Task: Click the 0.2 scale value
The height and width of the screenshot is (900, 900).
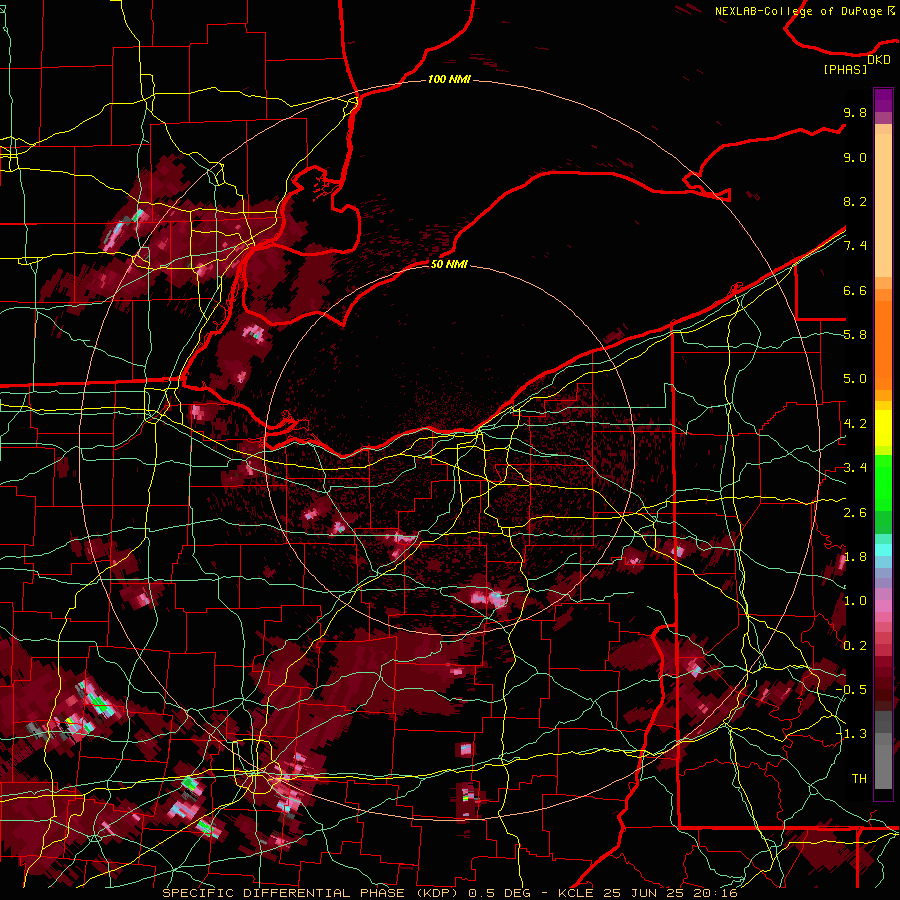Action: coord(855,645)
